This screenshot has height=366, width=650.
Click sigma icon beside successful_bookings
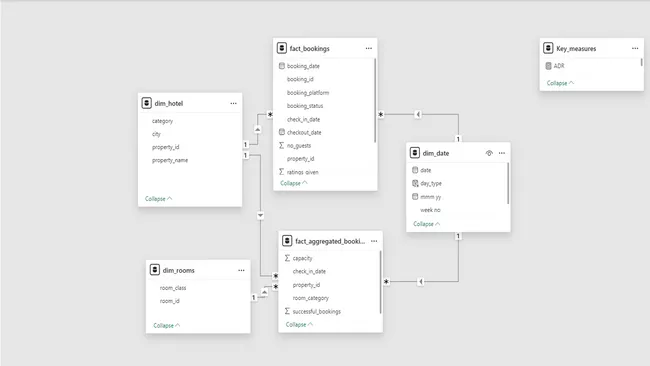click(287, 311)
